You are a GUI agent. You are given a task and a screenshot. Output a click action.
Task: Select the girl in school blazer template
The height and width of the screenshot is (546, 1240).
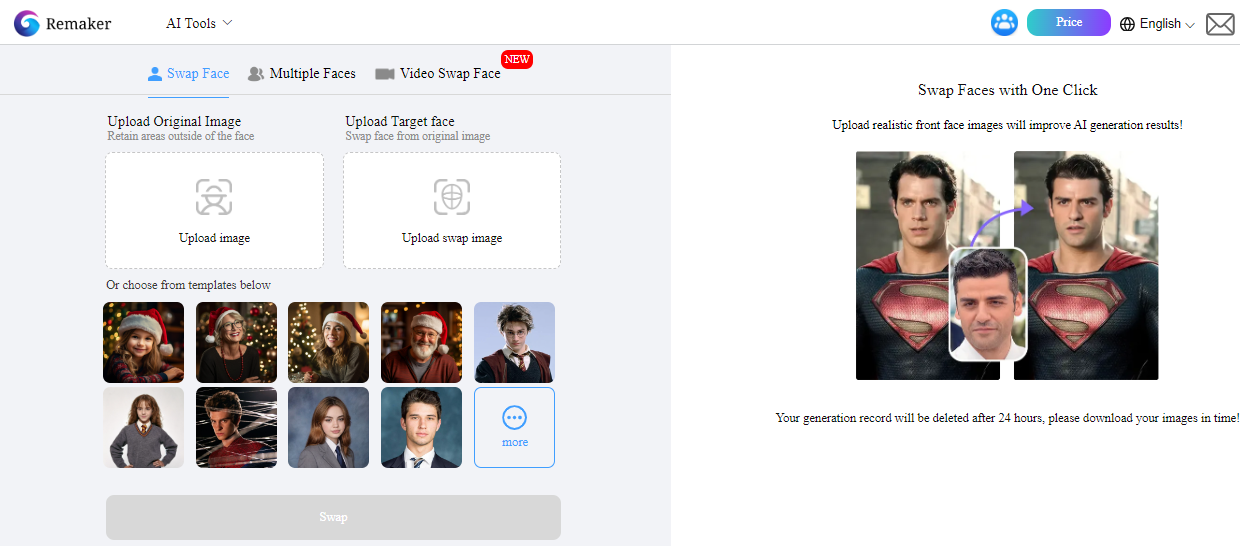pyautogui.click(x=329, y=427)
